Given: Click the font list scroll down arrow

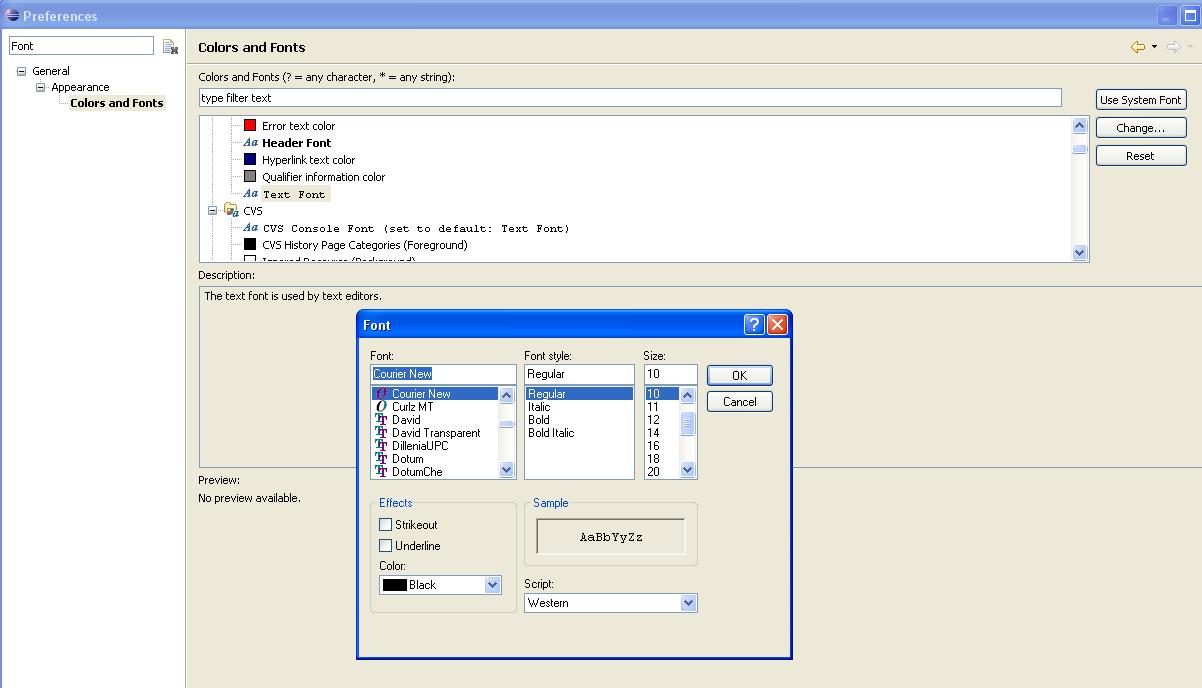Looking at the screenshot, I should 506,469.
